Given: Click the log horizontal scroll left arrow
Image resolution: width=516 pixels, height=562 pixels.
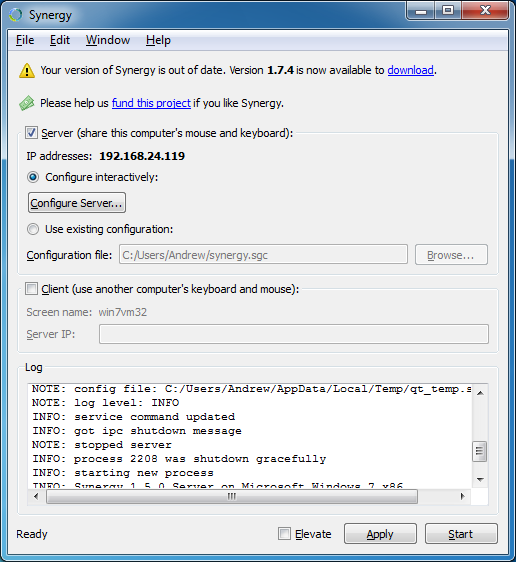Looking at the screenshot, I should (x=36, y=496).
